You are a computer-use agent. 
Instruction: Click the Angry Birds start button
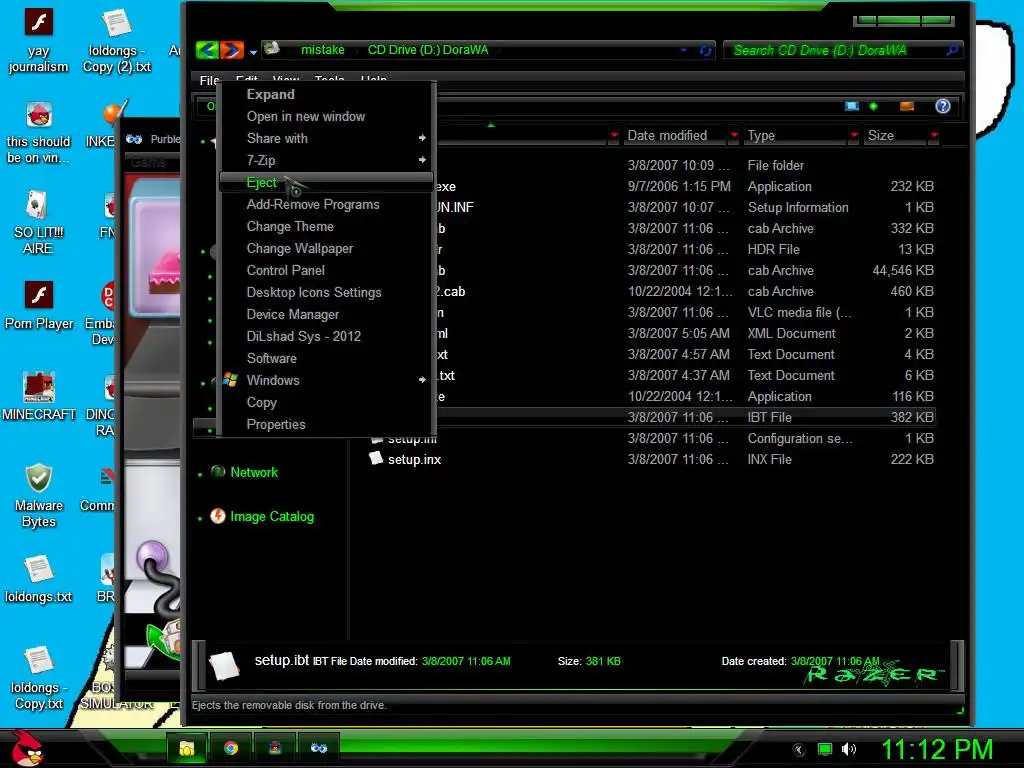28,748
